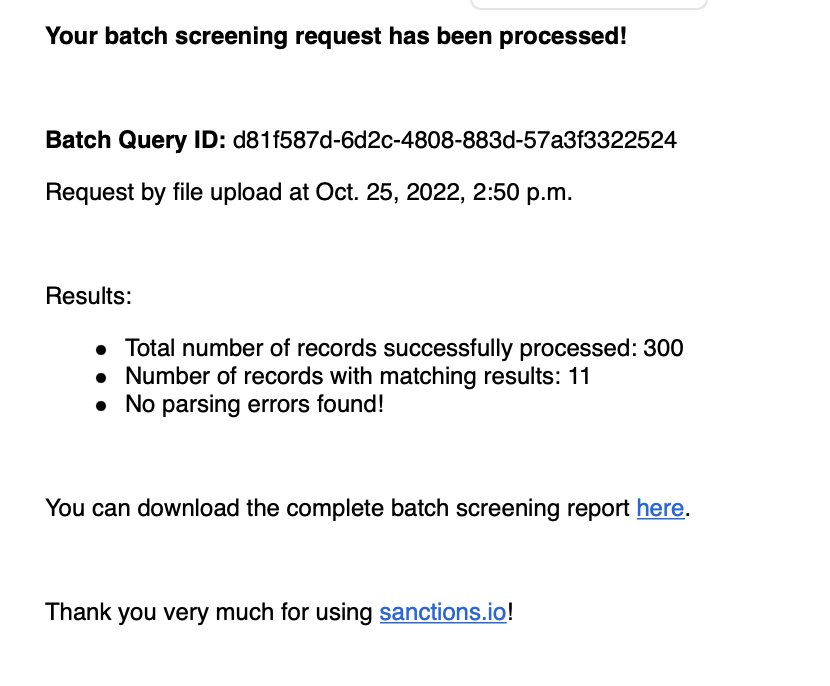Click the 'Batch Query ID:' bold label
The height and width of the screenshot is (686, 830).
136,140
